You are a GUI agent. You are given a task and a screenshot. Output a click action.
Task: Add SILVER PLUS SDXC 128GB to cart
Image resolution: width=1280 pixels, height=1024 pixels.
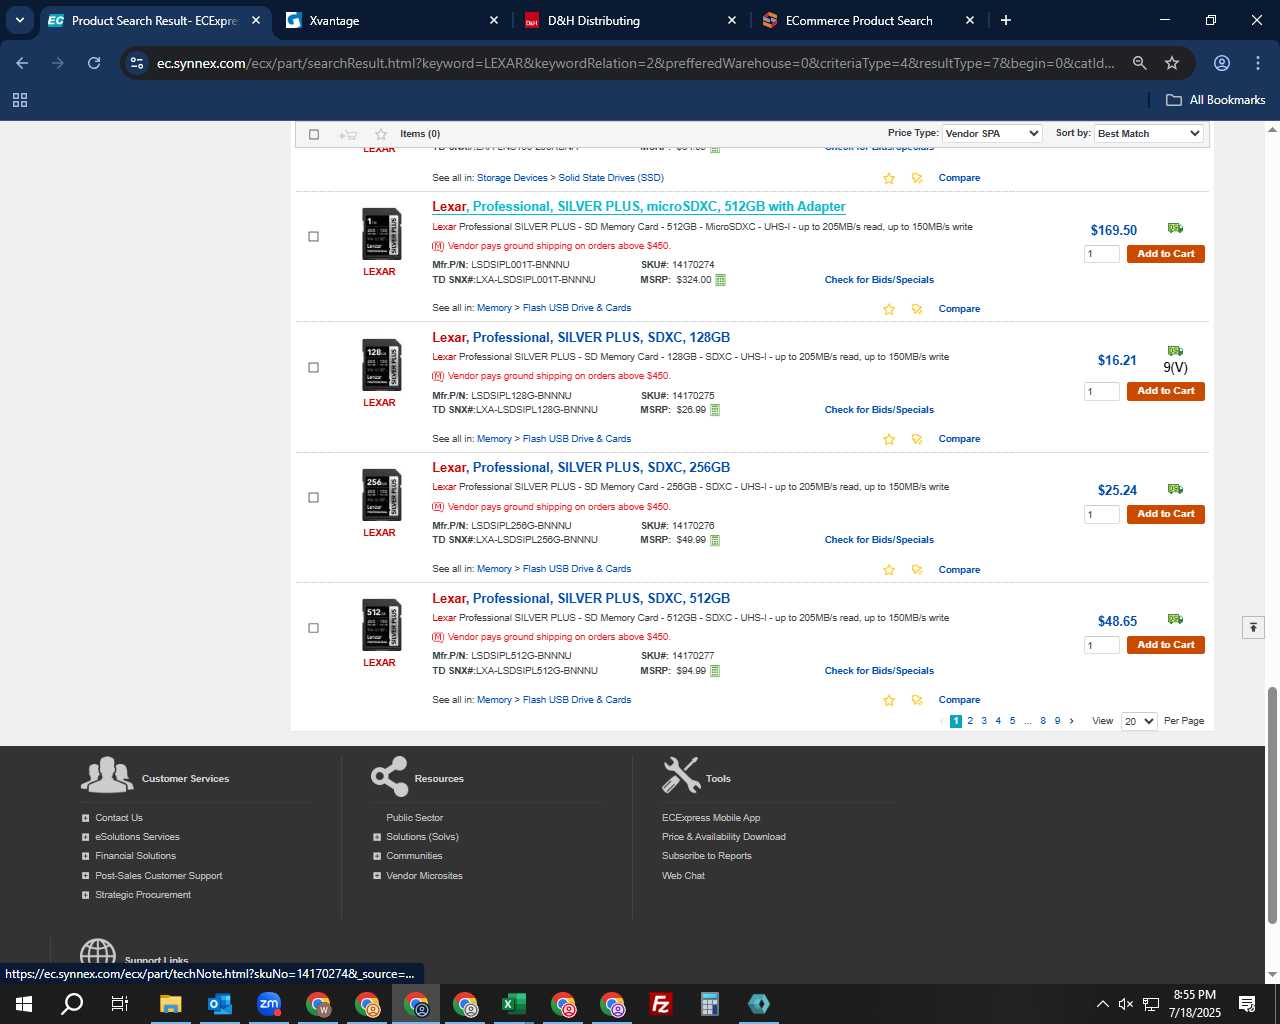tap(1165, 391)
